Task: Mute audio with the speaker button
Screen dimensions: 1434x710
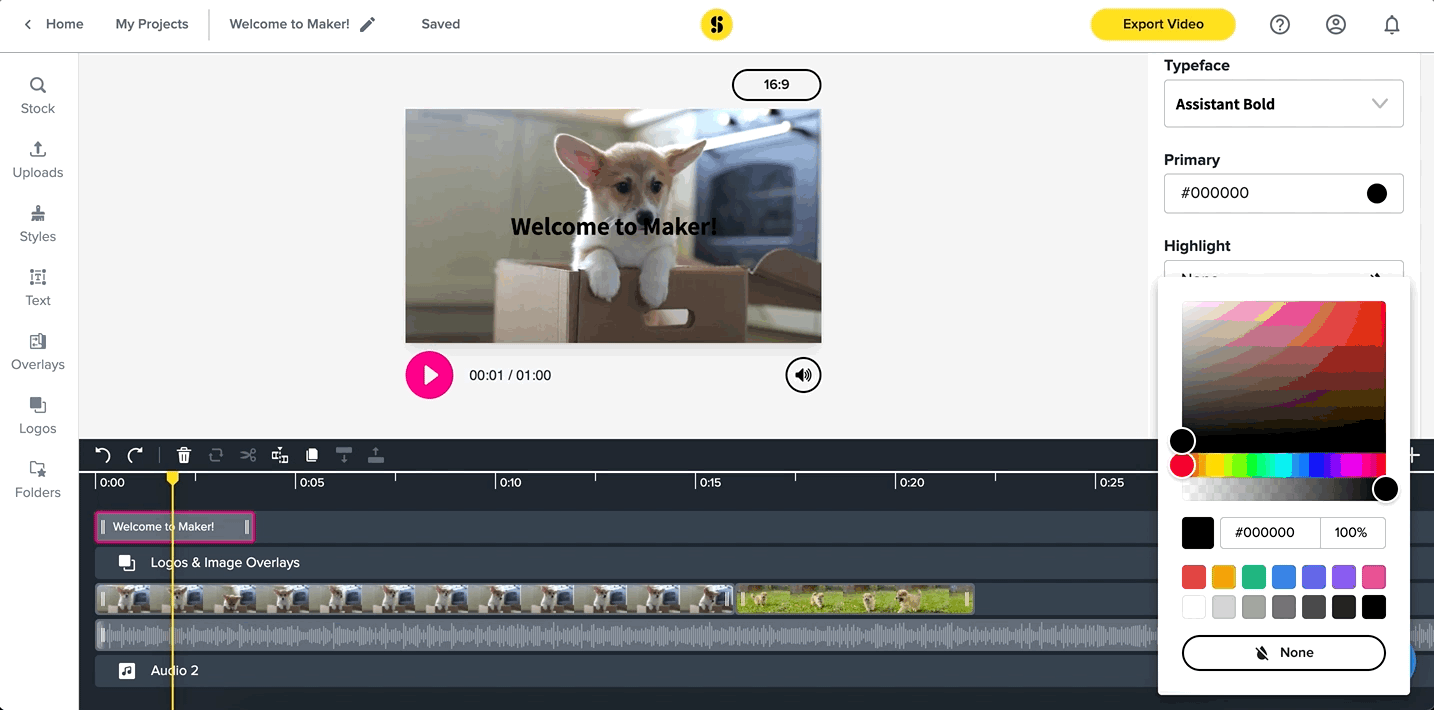Action: tap(803, 376)
